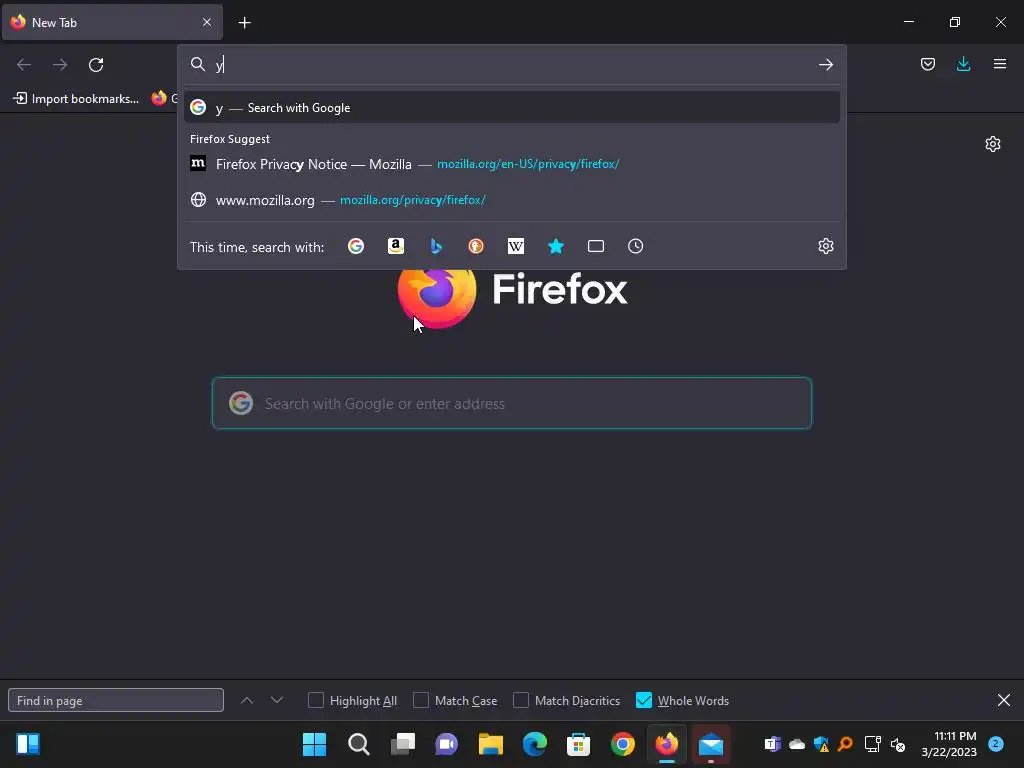The image size is (1024, 768).
Task: Search this time with Google
Action: [356, 246]
